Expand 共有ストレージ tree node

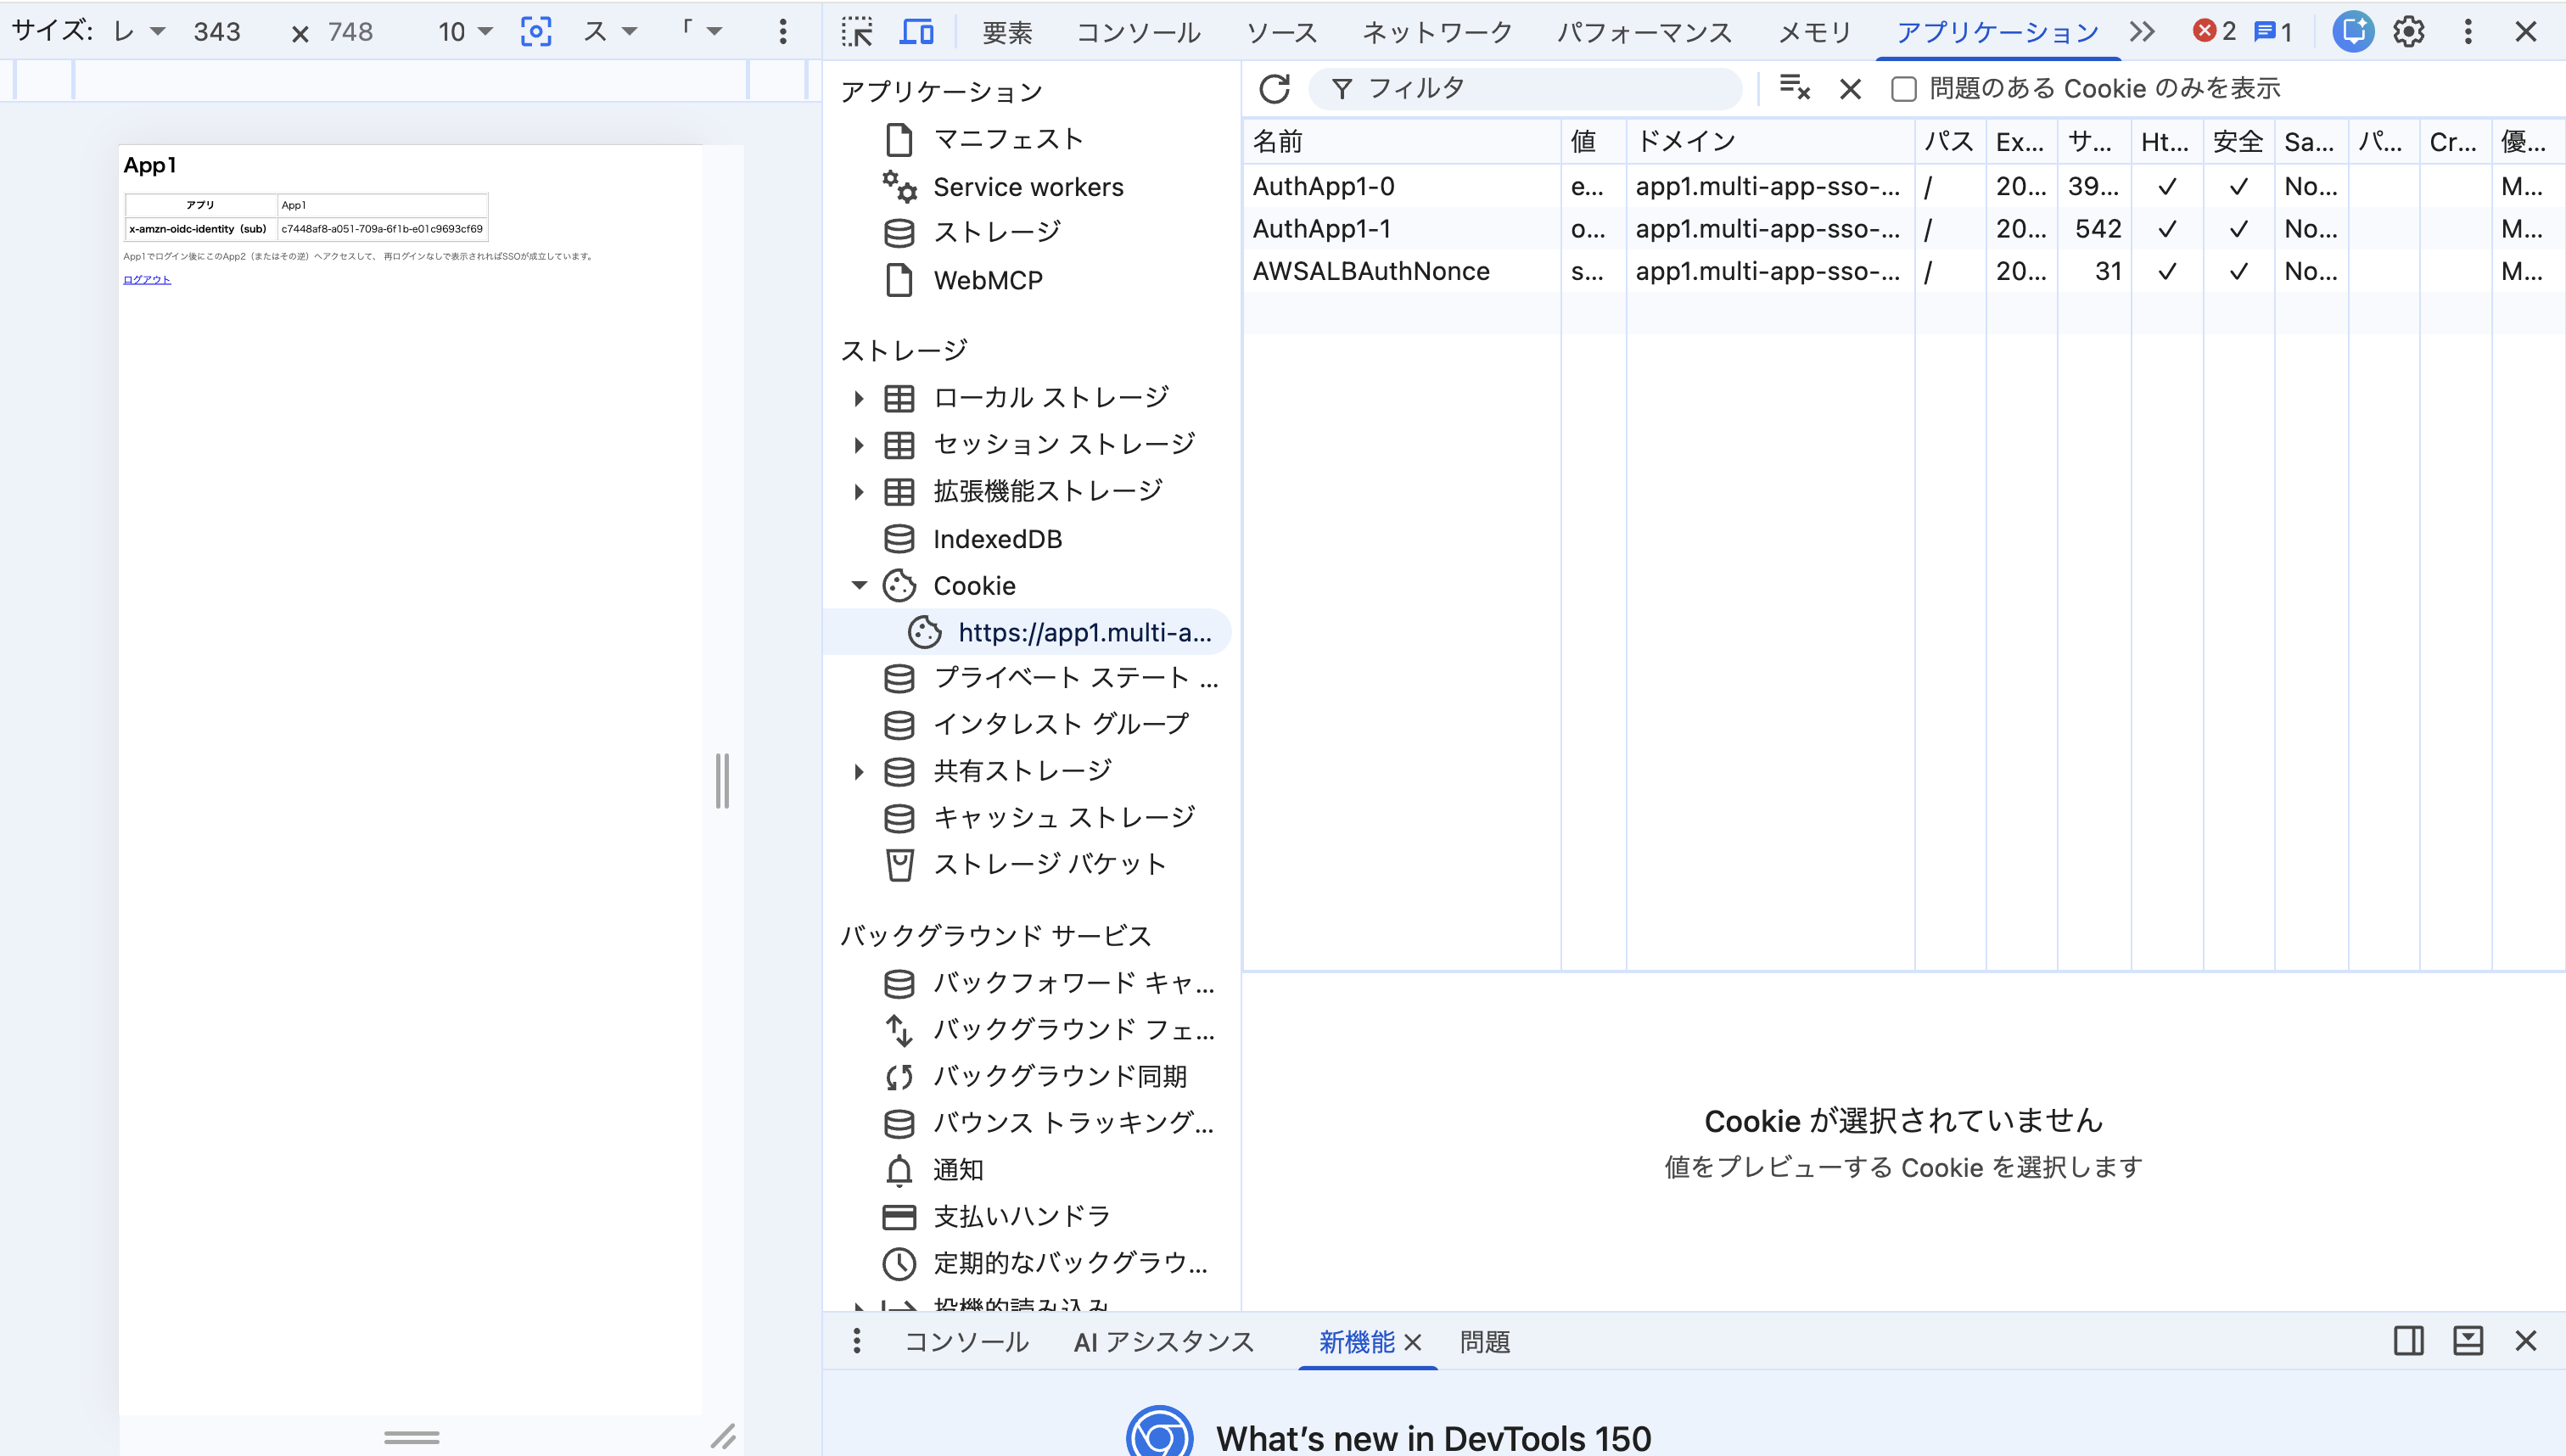coord(859,771)
